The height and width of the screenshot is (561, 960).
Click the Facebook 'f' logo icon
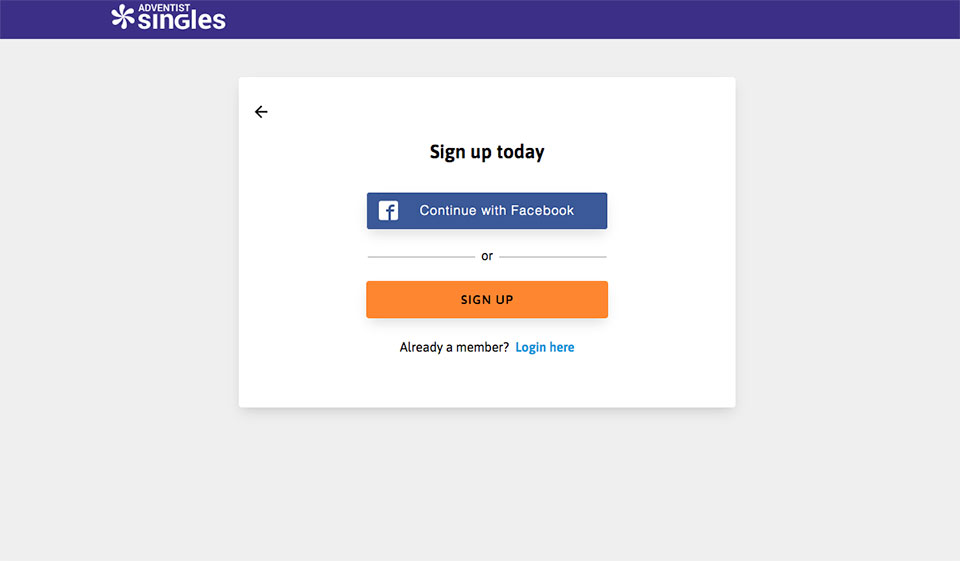pyautogui.click(x=388, y=211)
